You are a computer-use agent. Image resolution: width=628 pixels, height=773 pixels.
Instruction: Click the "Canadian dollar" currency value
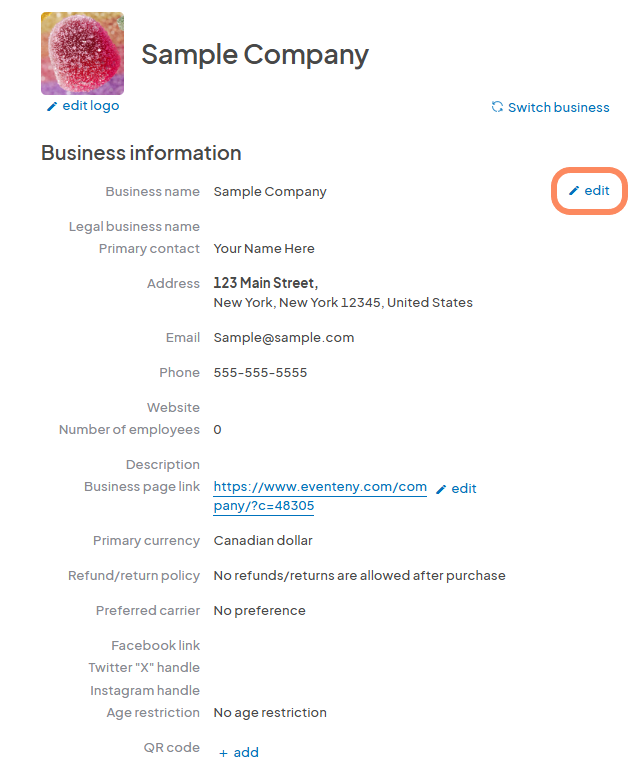[263, 541]
